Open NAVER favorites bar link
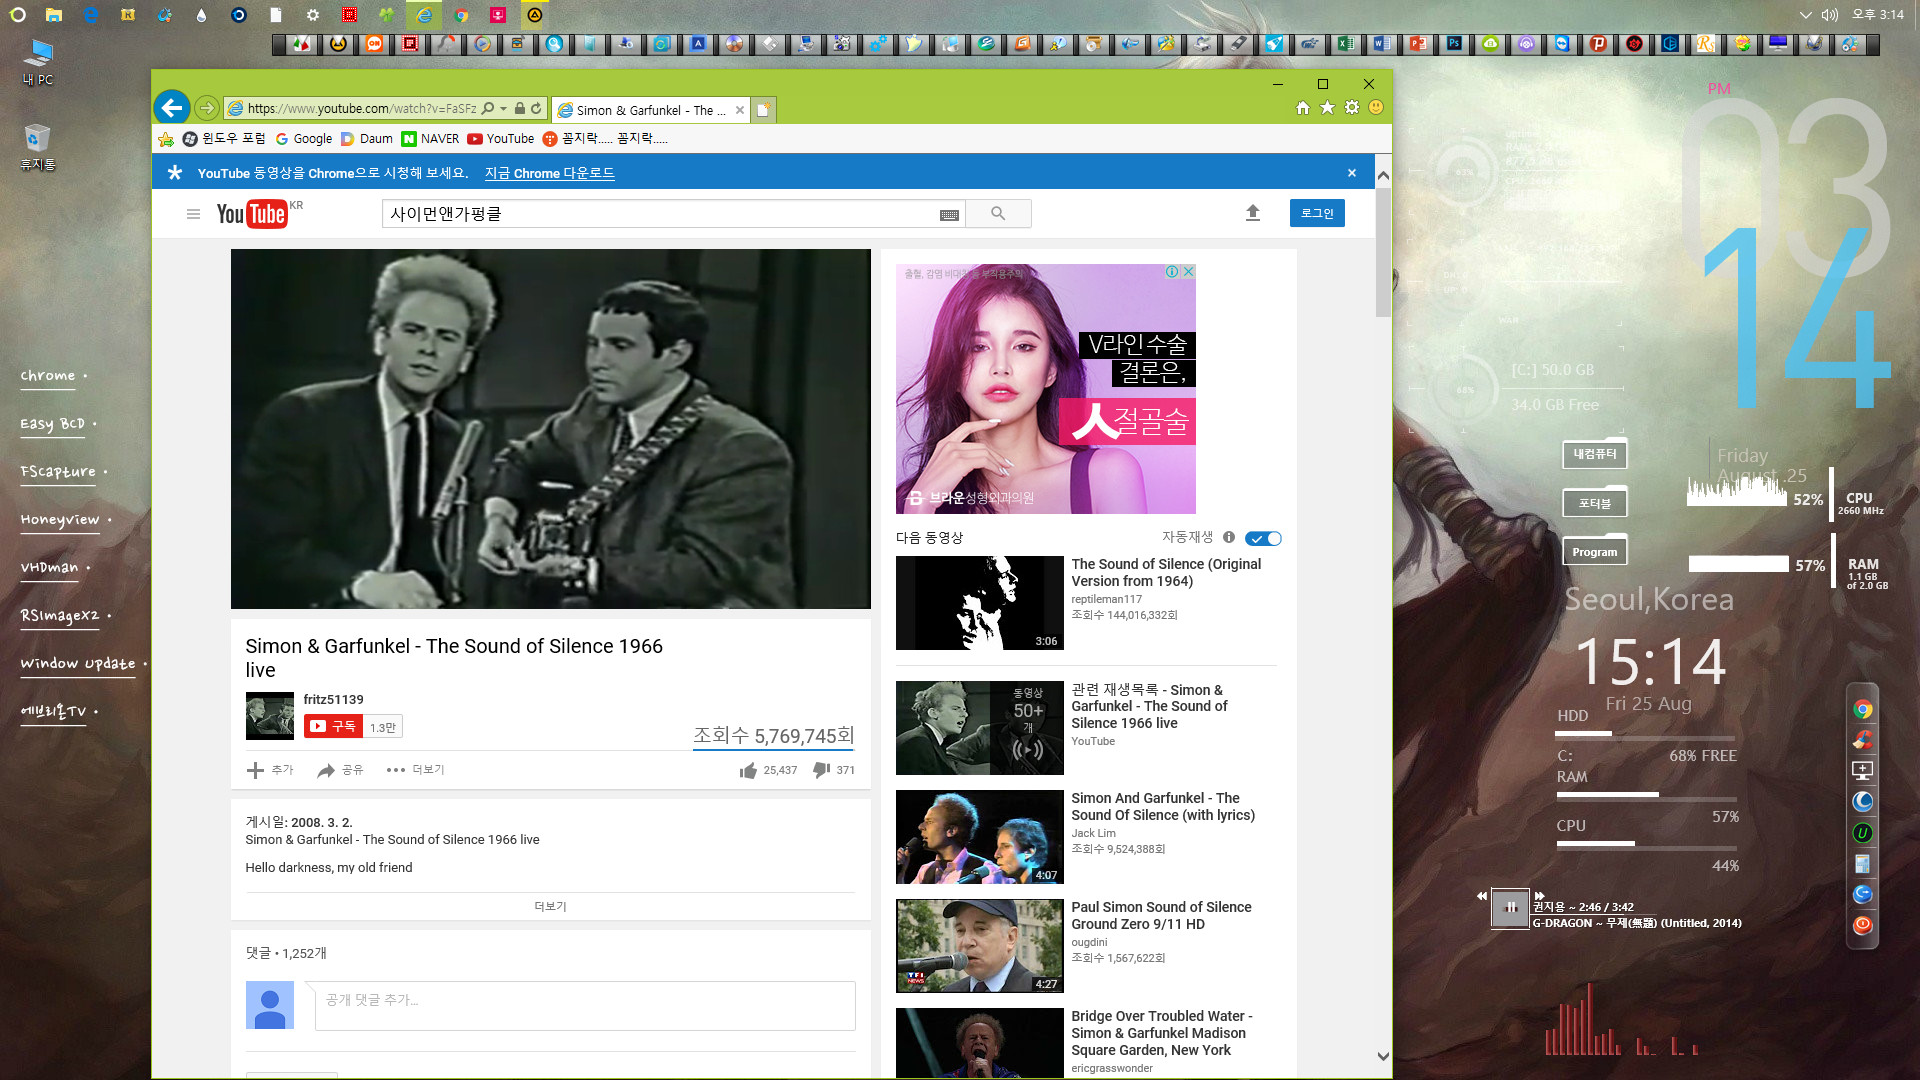The width and height of the screenshot is (1920, 1080). [430, 139]
